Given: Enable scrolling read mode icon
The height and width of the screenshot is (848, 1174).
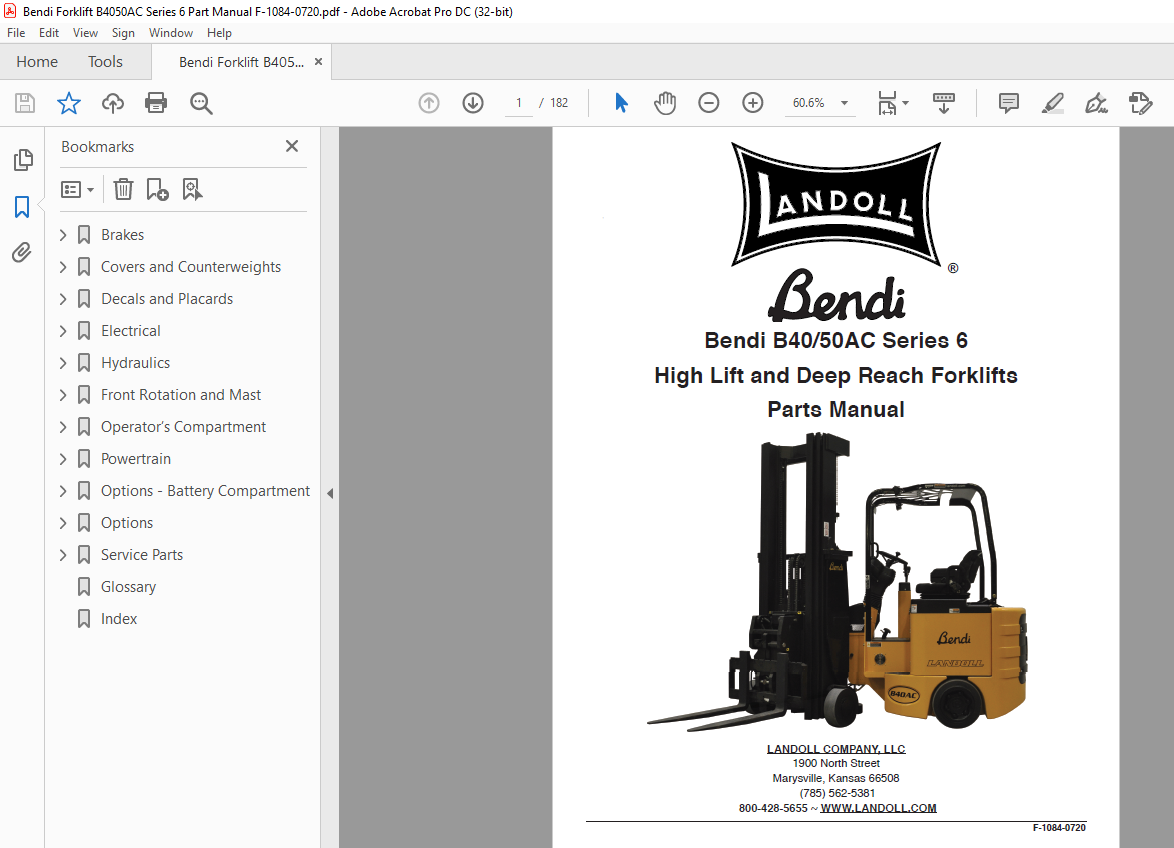Looking at the screenshot, I should coord(943,103).
